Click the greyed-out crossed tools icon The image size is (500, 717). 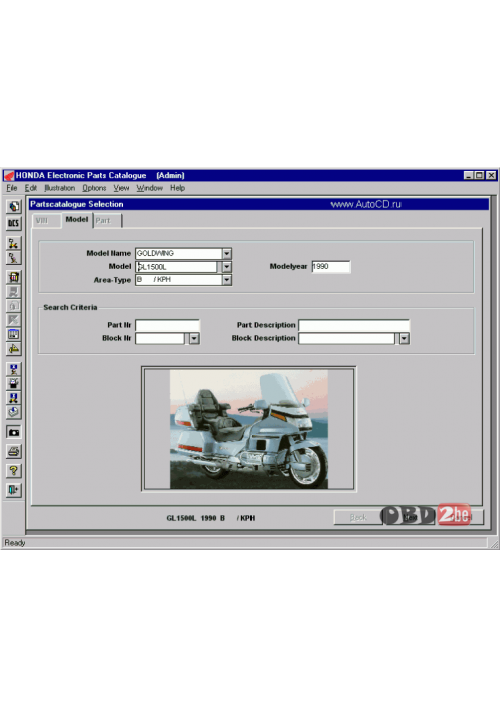click(x=13, y=320)
